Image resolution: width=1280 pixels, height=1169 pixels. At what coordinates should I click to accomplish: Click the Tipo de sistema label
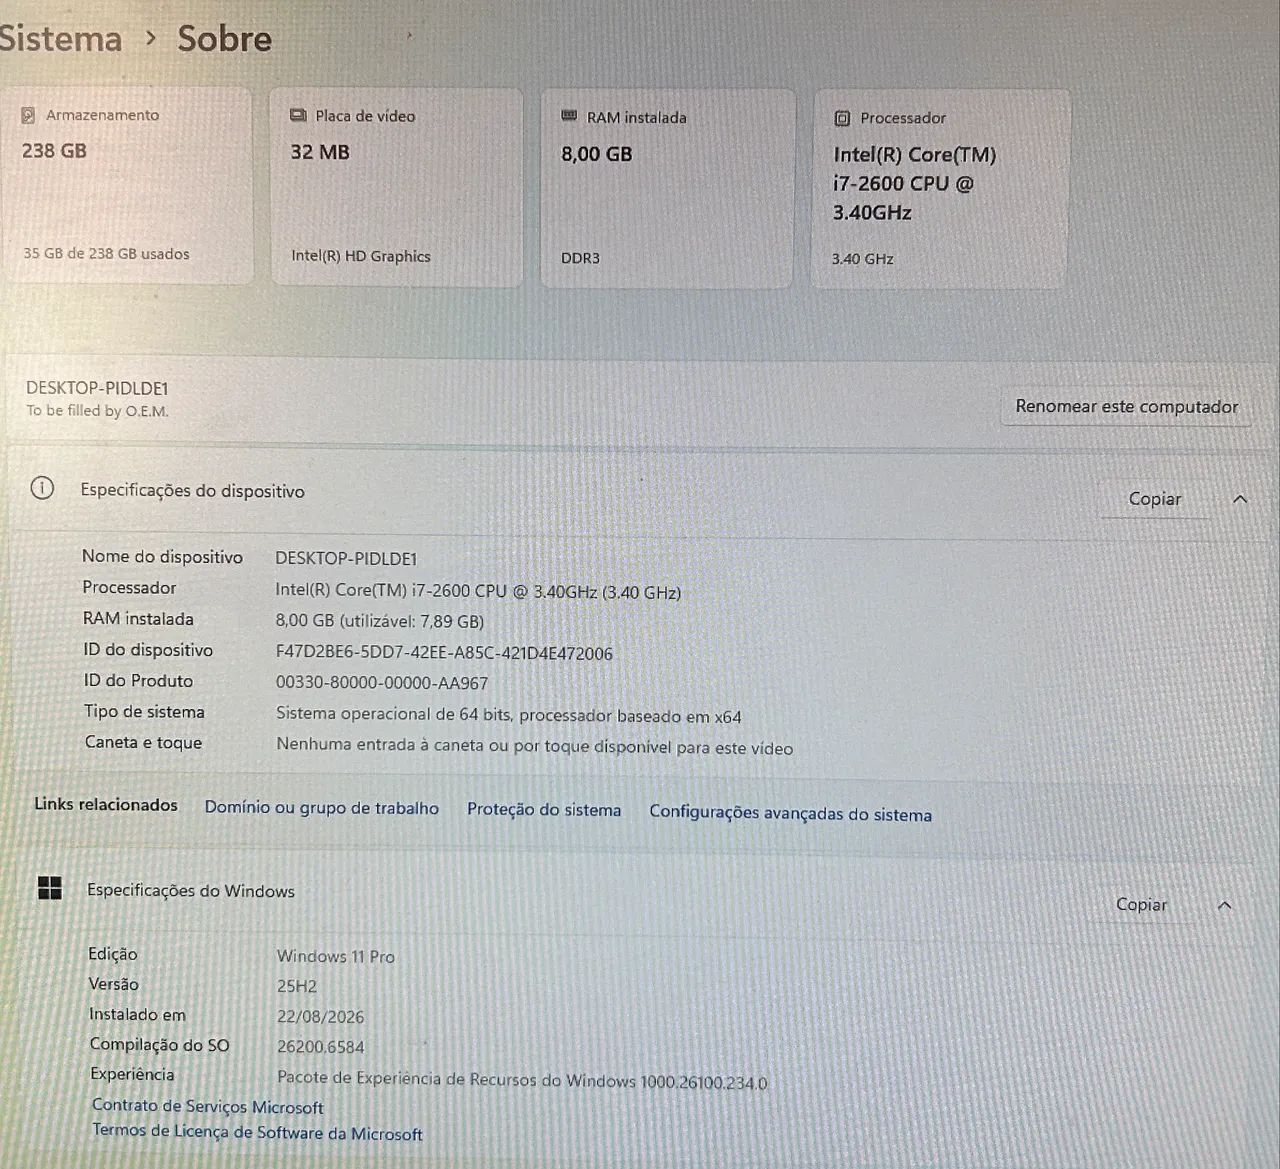(x=144, y=712)
